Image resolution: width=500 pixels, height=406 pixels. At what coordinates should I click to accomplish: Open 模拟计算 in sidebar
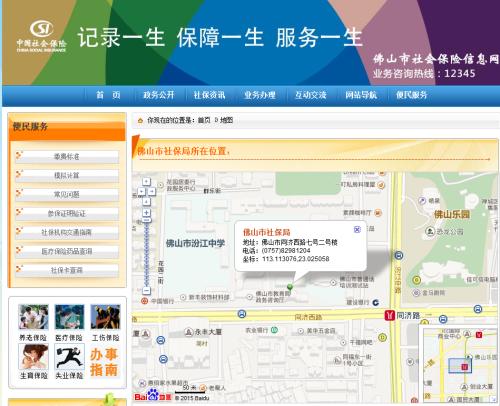point(67,175)
